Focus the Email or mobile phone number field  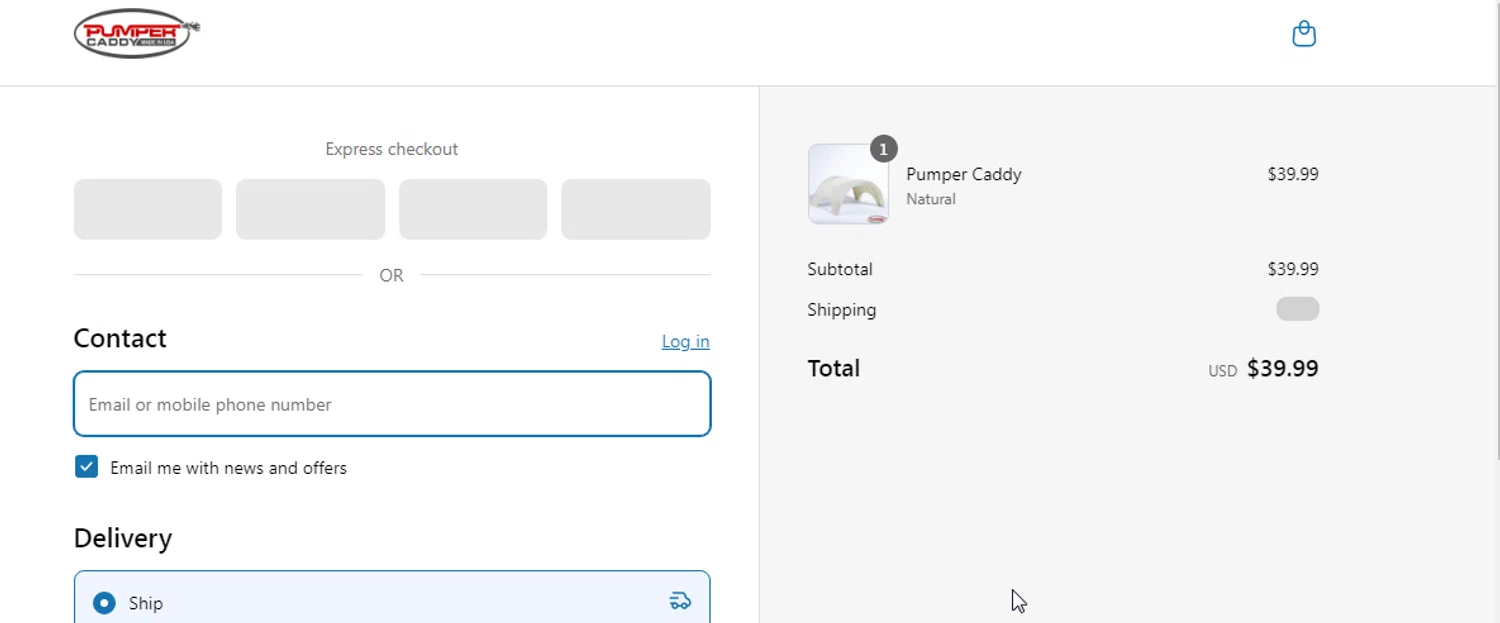point(392,404)
